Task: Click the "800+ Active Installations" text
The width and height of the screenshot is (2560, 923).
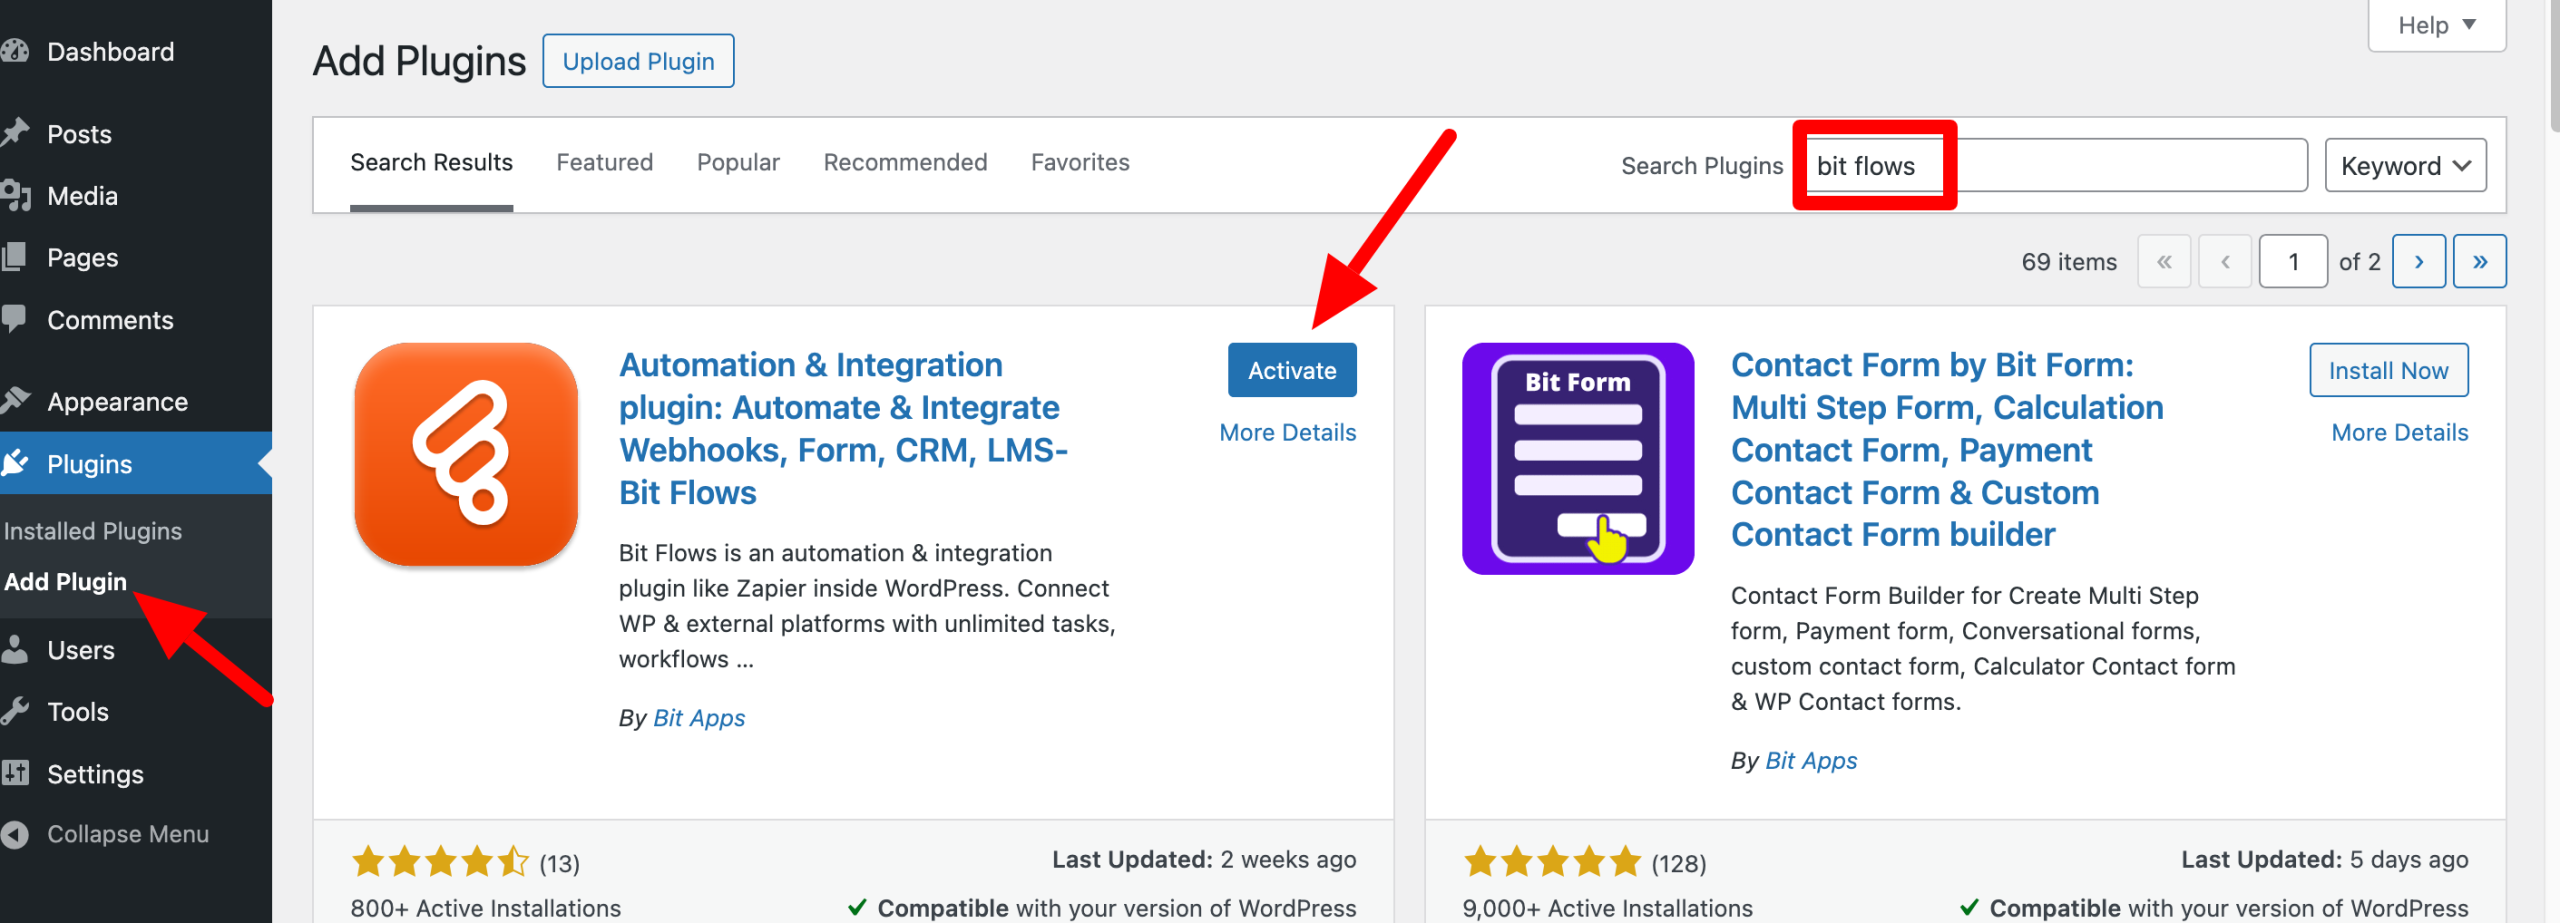Action: pos(486,908)
